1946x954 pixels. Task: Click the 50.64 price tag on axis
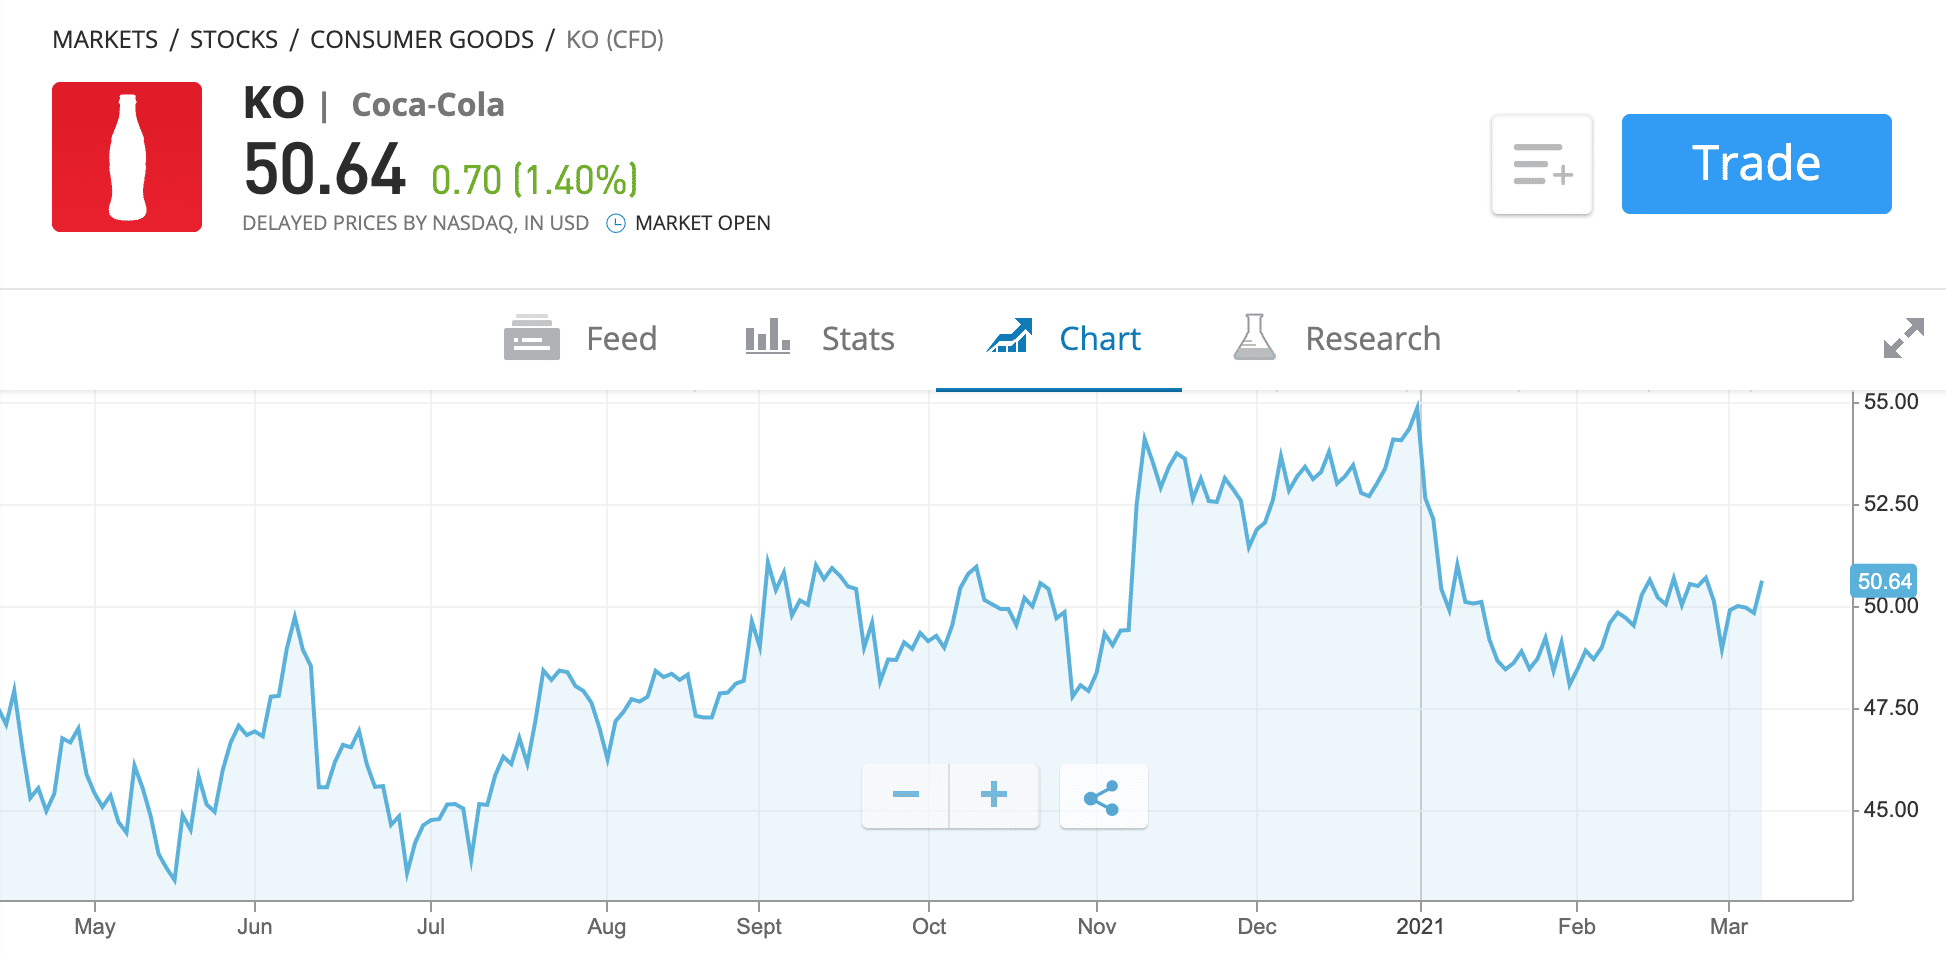click(x=1884, y=581)
